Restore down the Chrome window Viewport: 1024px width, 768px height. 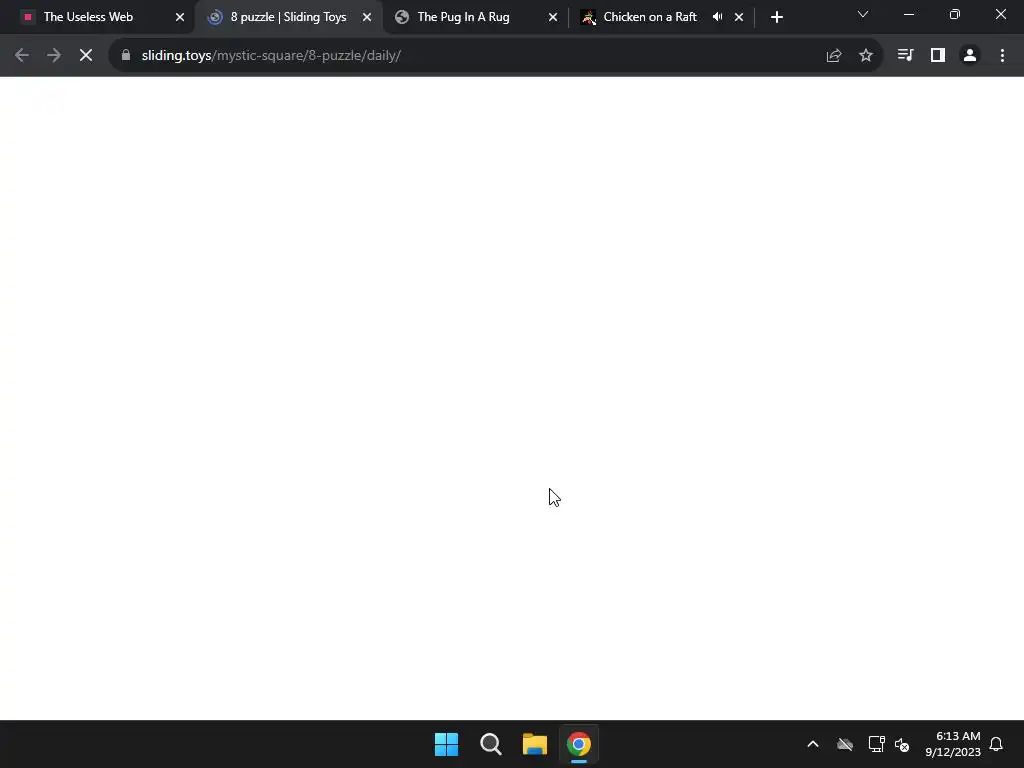pyautogui.click(x=955, y=14)
